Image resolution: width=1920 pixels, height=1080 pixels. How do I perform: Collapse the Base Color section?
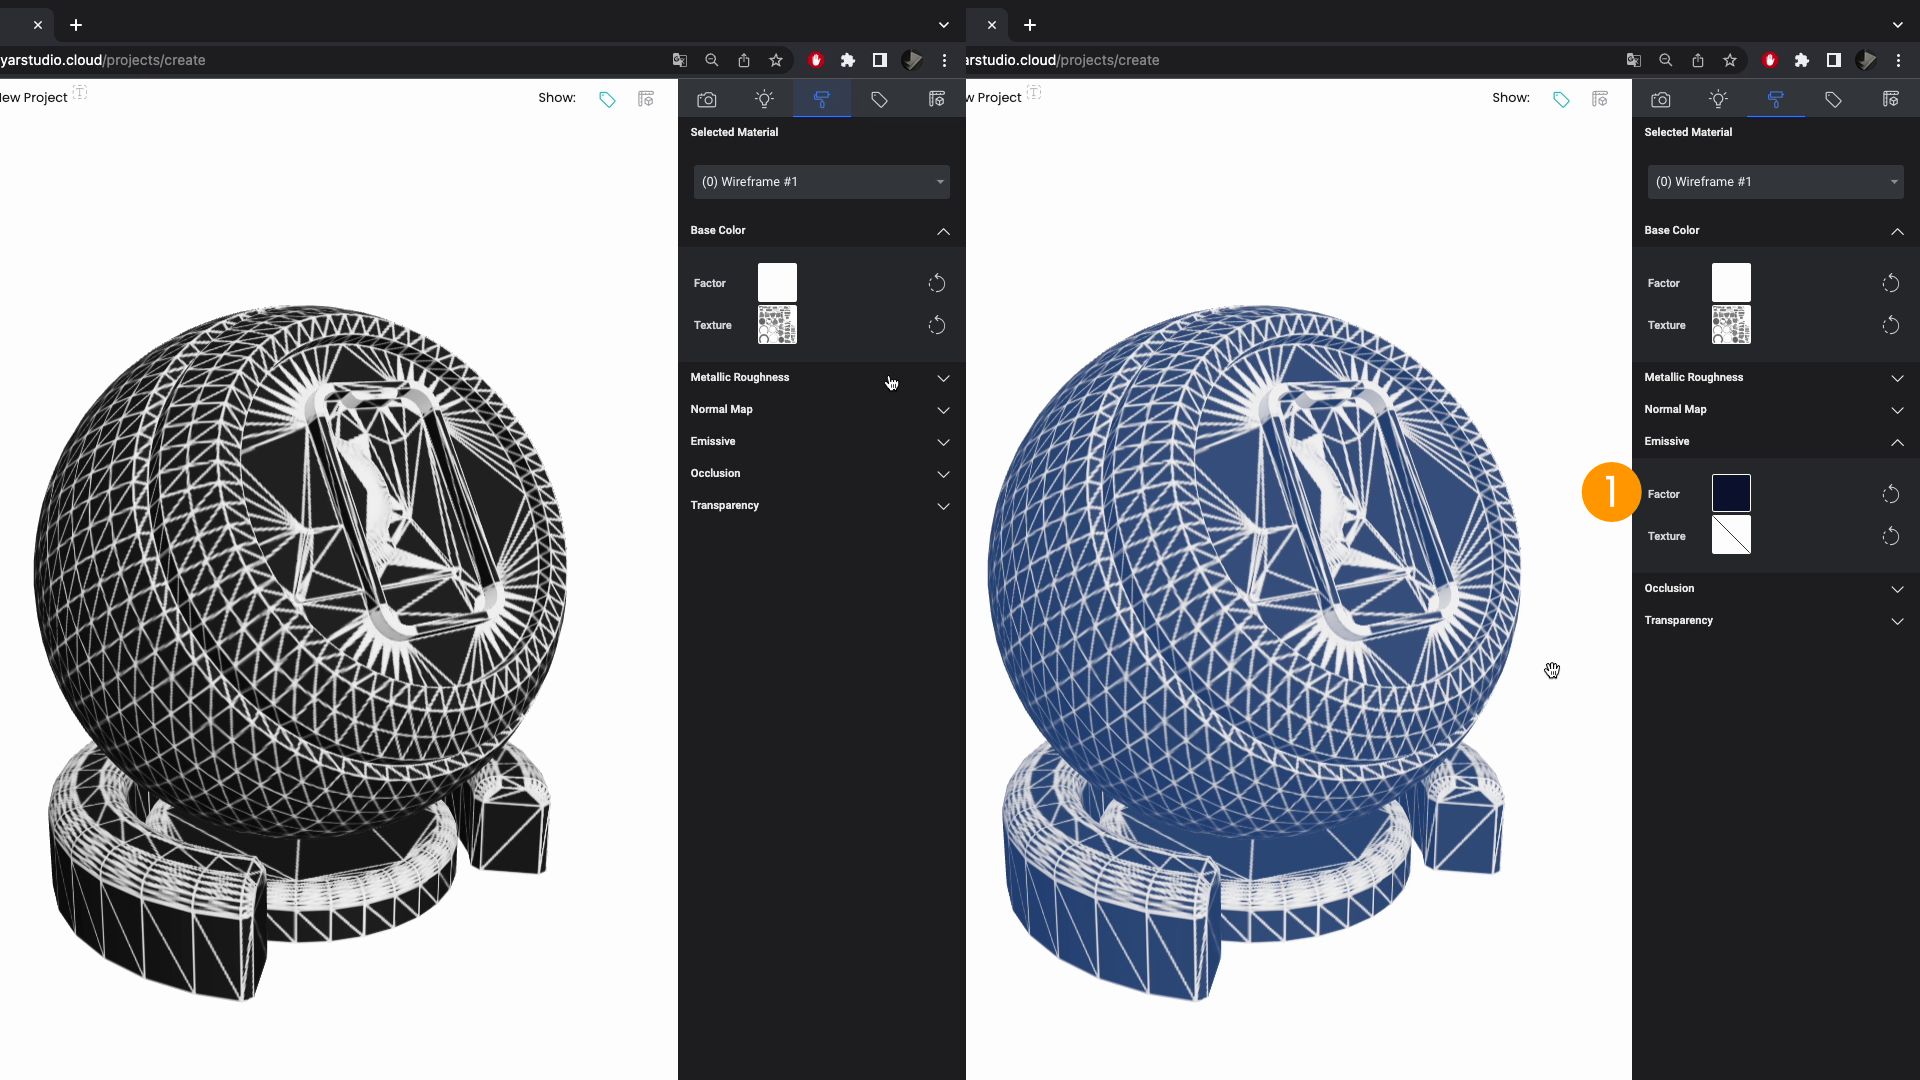click(942, 231)
